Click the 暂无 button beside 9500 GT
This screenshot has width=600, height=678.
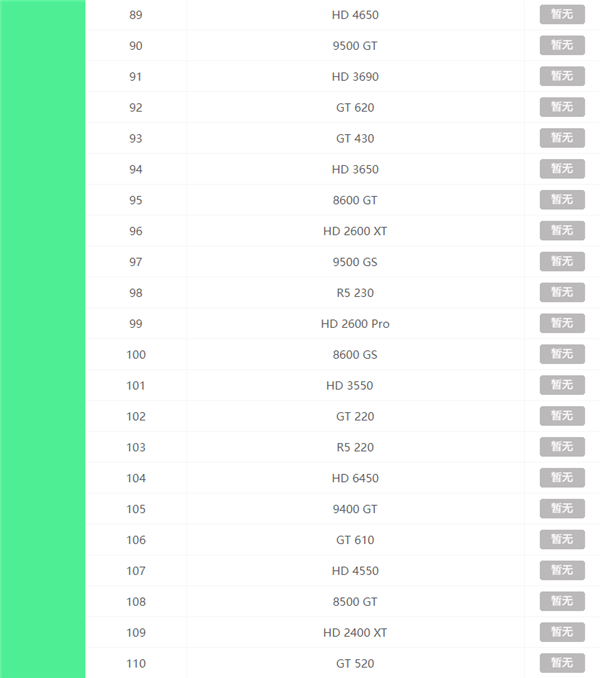coord(562,46)
